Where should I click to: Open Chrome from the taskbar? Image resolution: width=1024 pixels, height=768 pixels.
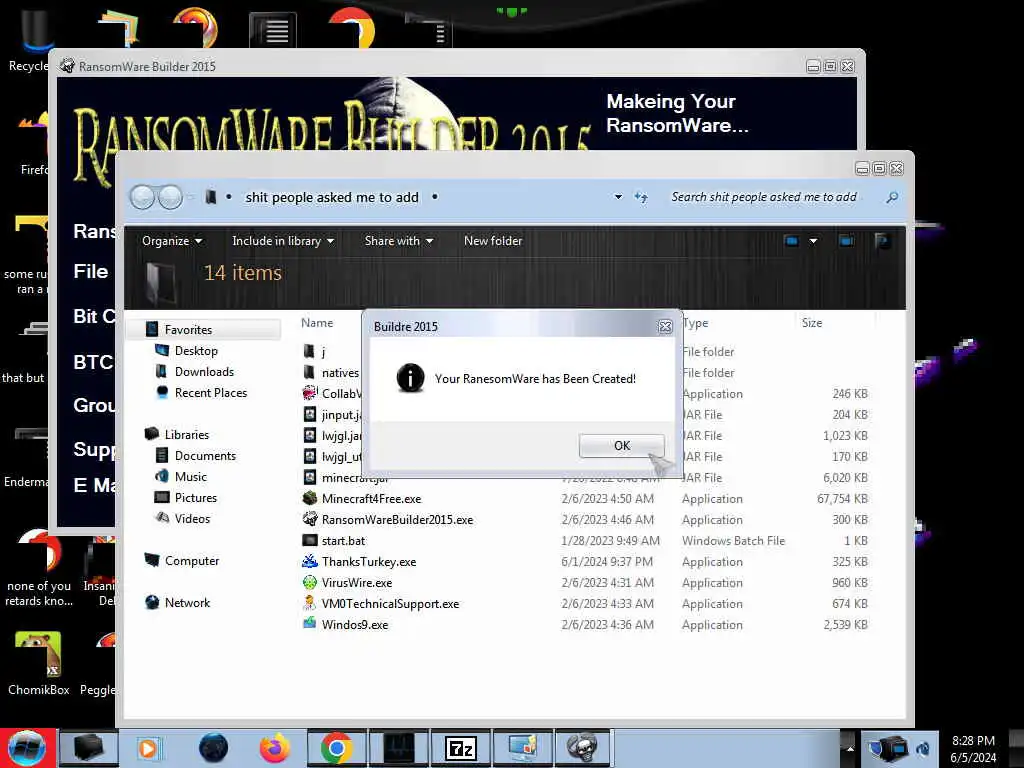tap(336, 748)
